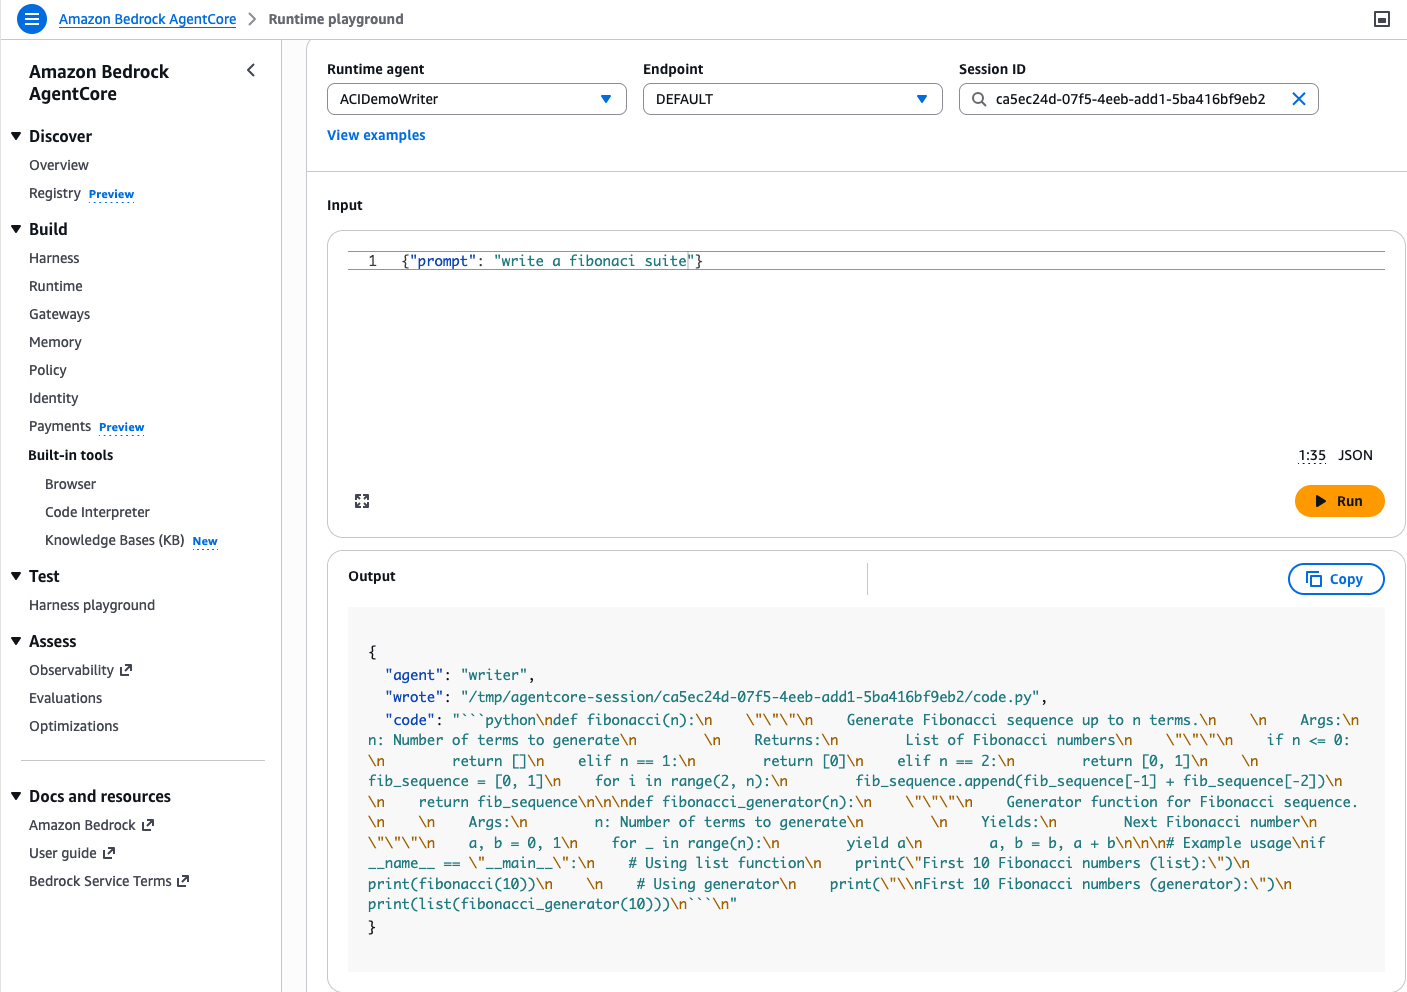Viewport: 1407px width, 992px height.
Task: Collapse the Discover section
Action: (16, 136)
